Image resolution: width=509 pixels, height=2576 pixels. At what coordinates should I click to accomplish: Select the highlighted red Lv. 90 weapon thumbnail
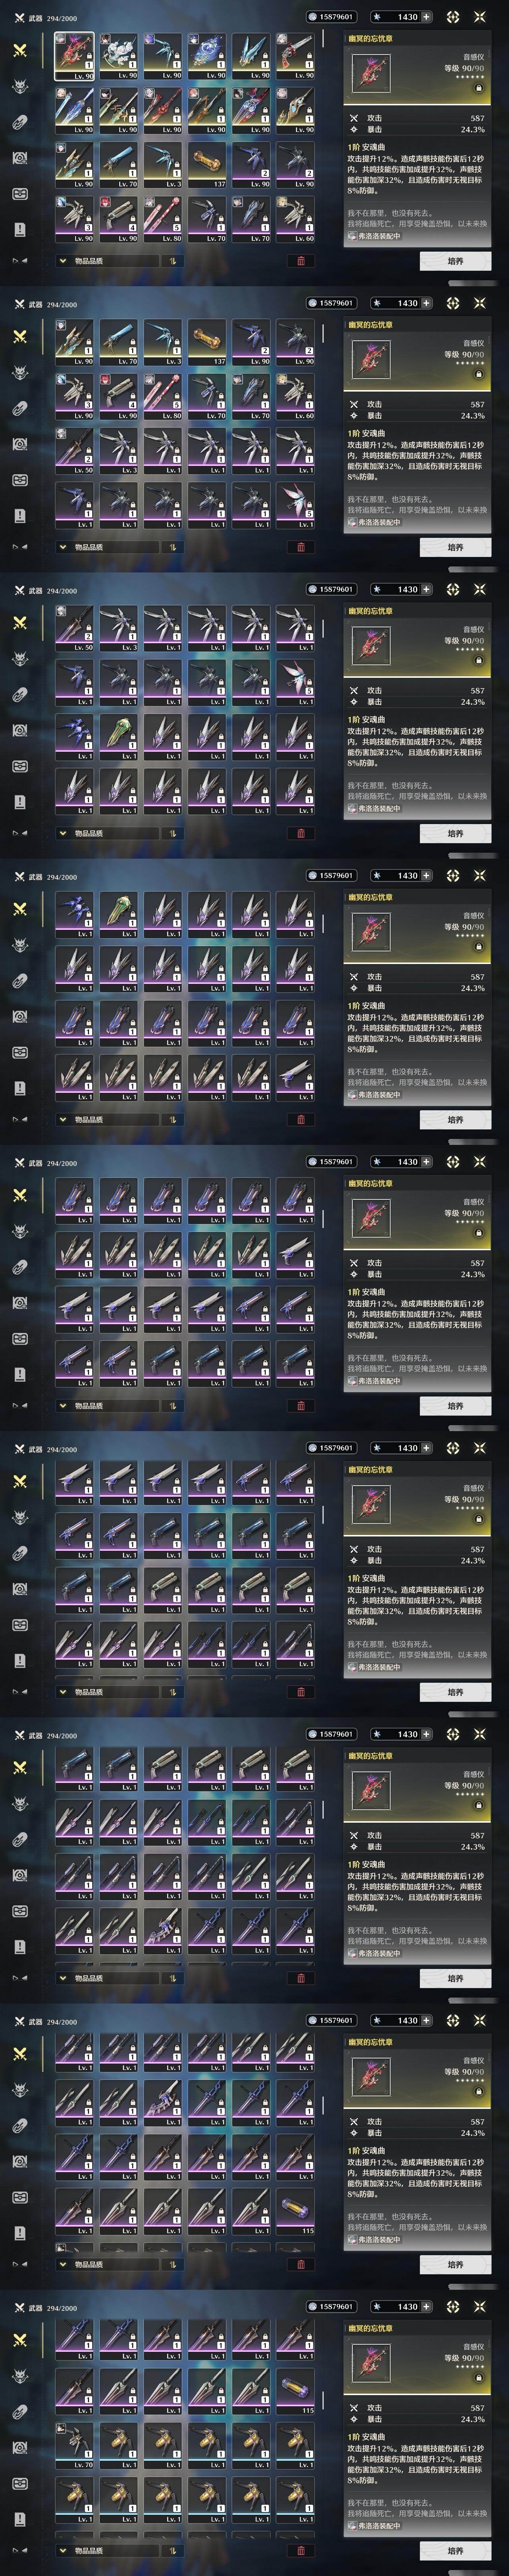(75, 56)
